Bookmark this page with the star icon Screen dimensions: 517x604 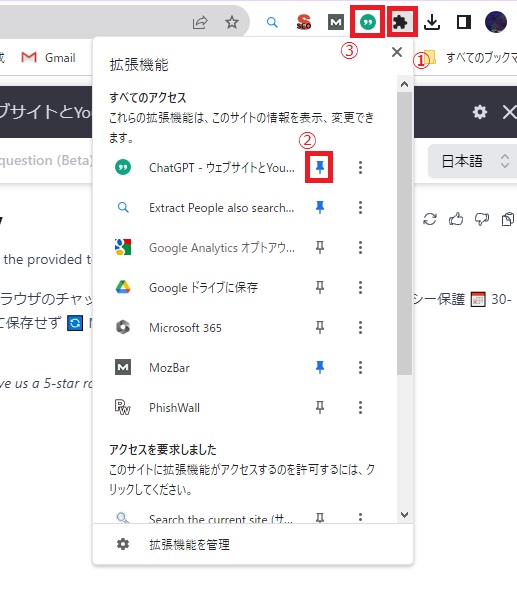pos(232,22)
